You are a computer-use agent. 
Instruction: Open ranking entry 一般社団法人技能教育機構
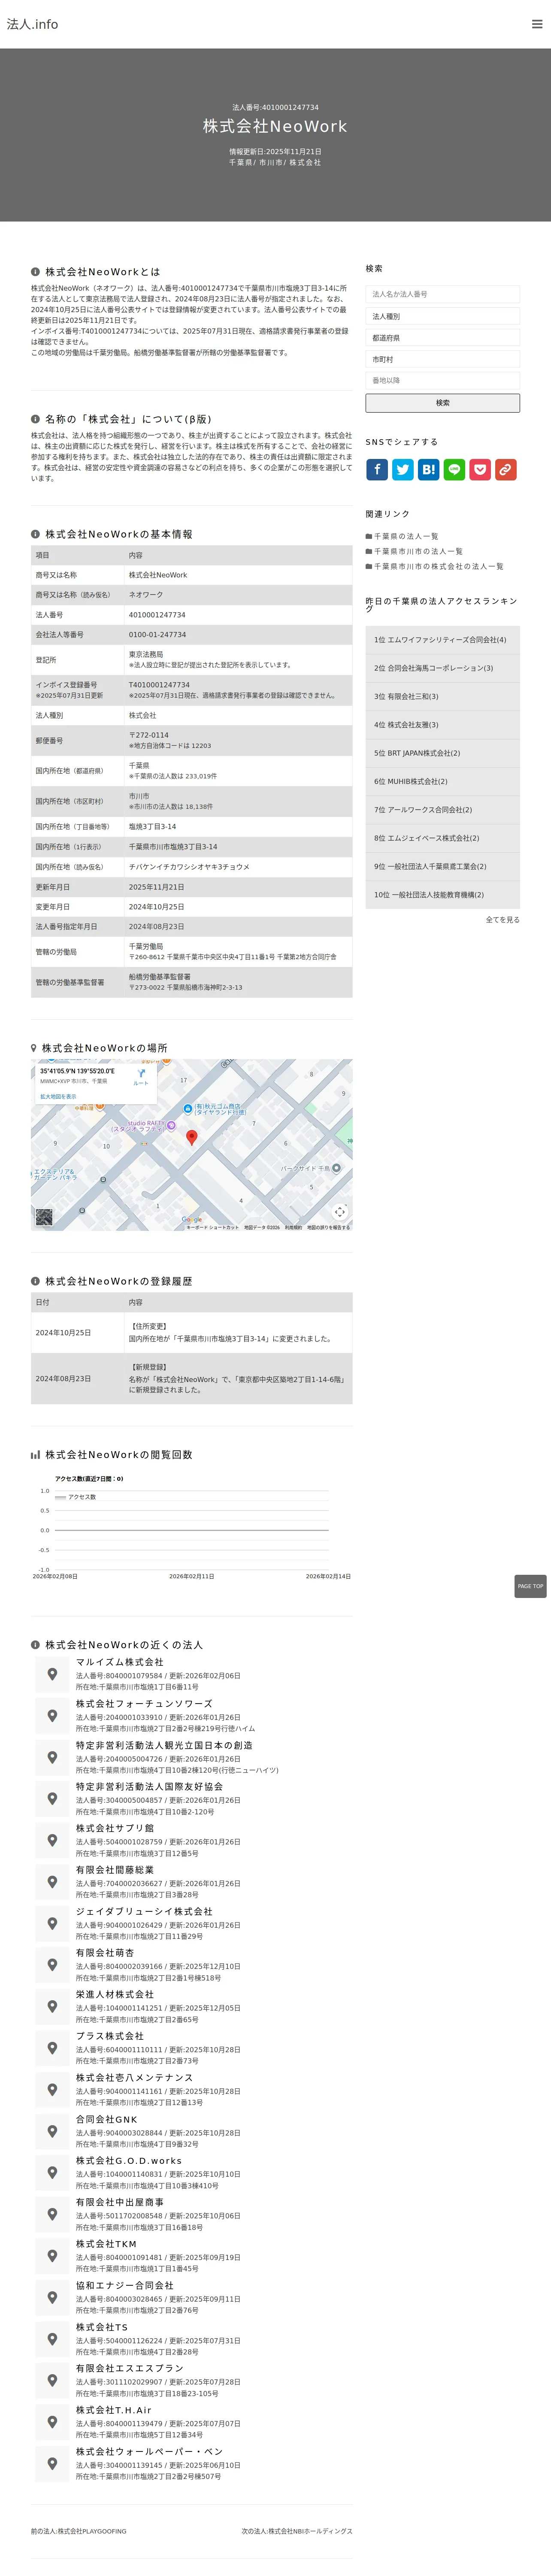click(429, 895)
